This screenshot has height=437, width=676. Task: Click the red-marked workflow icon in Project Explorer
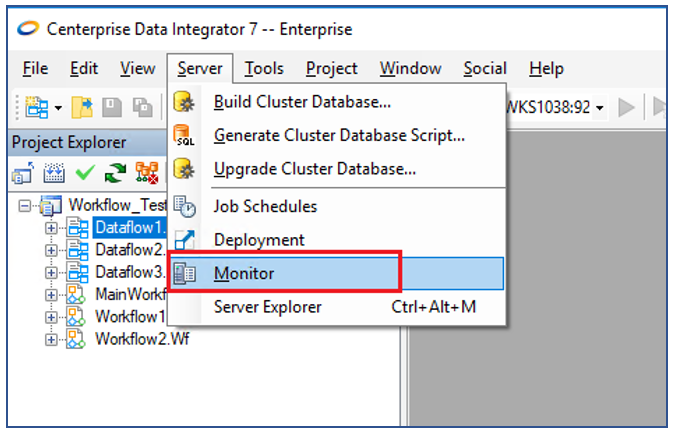[x=146, y=173]
